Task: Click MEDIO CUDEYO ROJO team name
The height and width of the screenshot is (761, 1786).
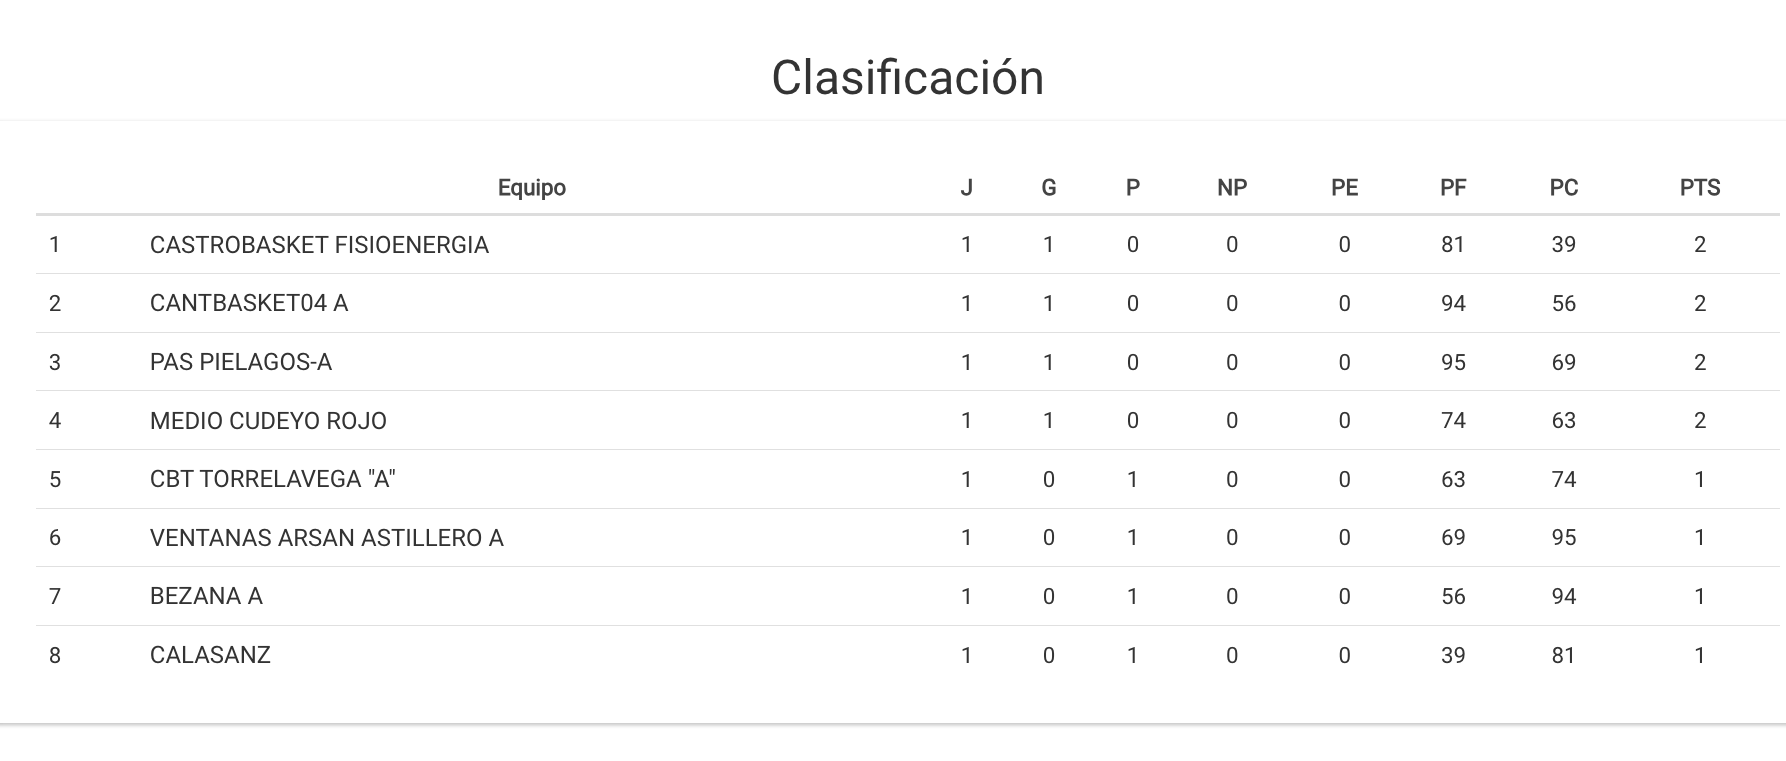Action: point(268,421)
